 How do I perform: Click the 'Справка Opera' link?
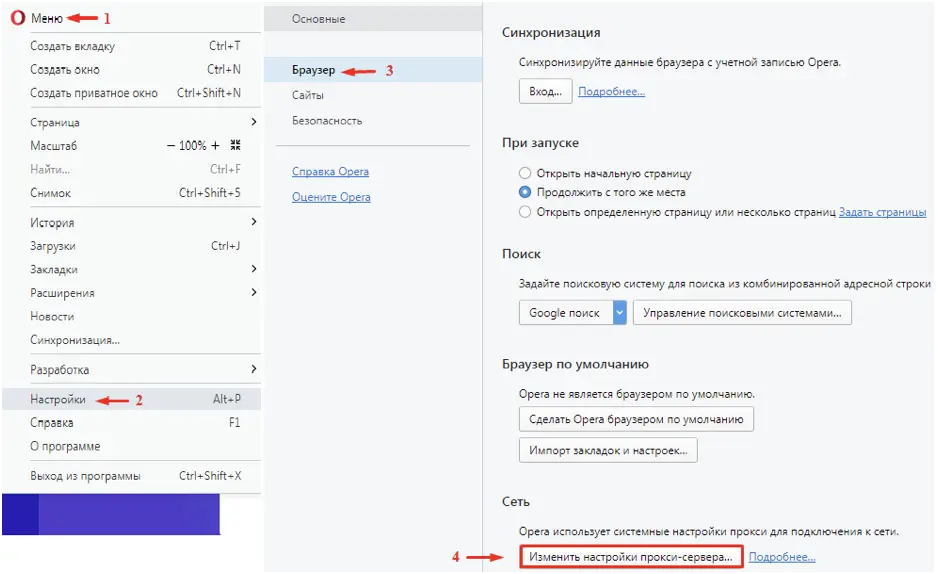331,171
